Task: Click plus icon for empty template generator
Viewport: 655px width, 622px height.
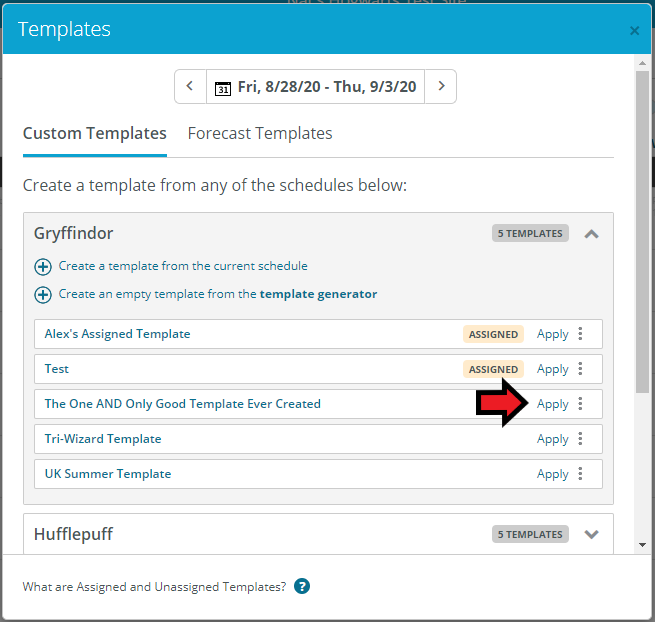Action: click(43, 295)
